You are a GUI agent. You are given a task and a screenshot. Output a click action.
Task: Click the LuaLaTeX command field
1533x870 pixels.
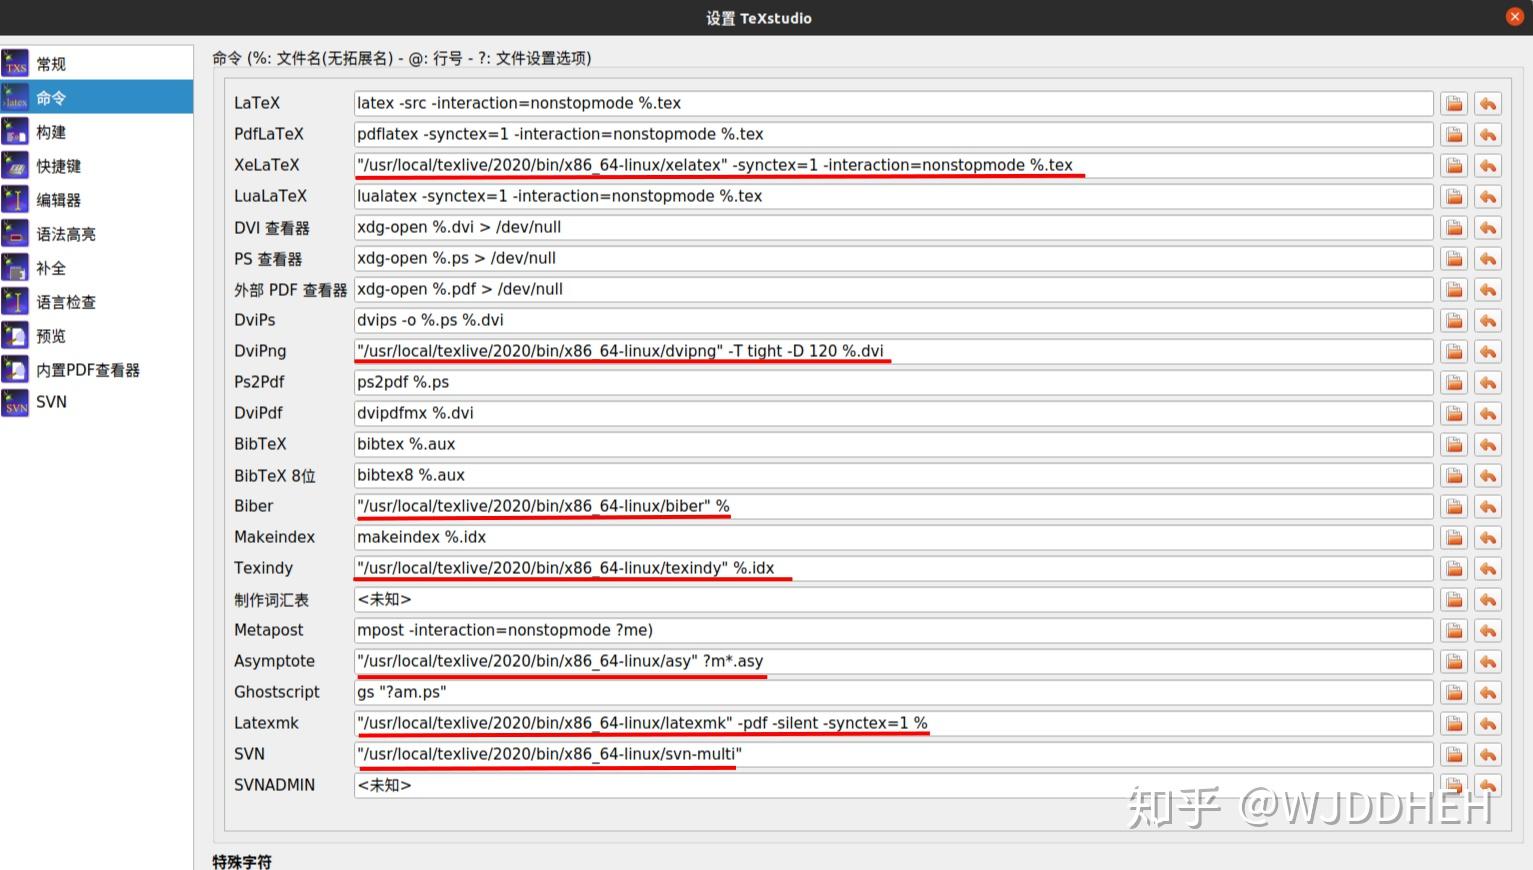click(x=894, y=196)
